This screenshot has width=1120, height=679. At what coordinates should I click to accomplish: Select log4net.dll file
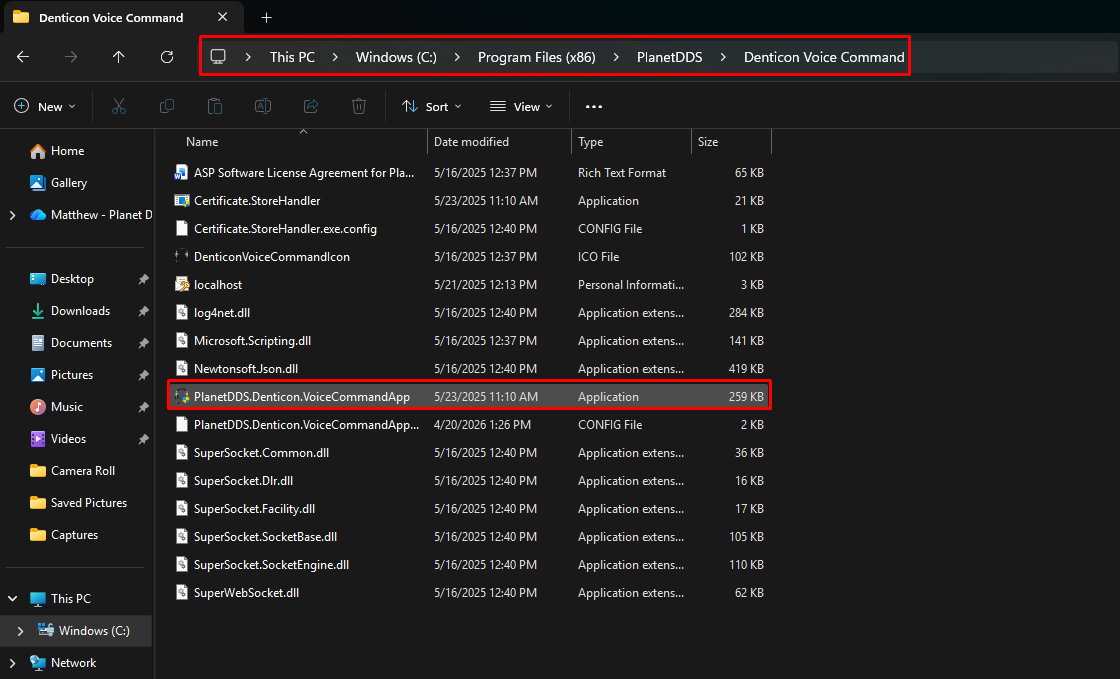469,313
